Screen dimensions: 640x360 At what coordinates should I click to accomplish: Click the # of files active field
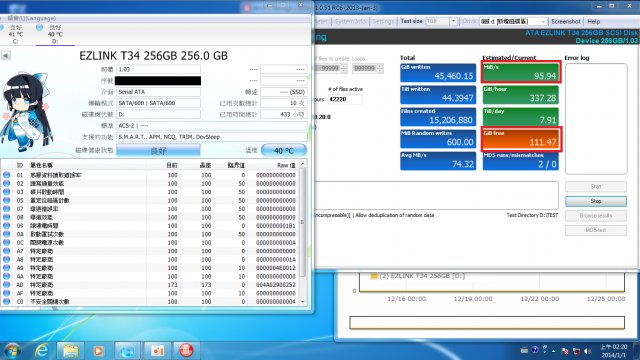point(345,99)
